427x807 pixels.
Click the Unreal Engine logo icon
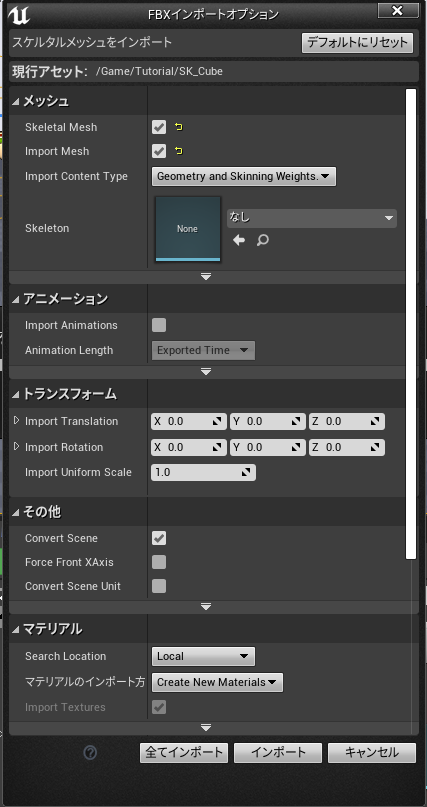19,14
